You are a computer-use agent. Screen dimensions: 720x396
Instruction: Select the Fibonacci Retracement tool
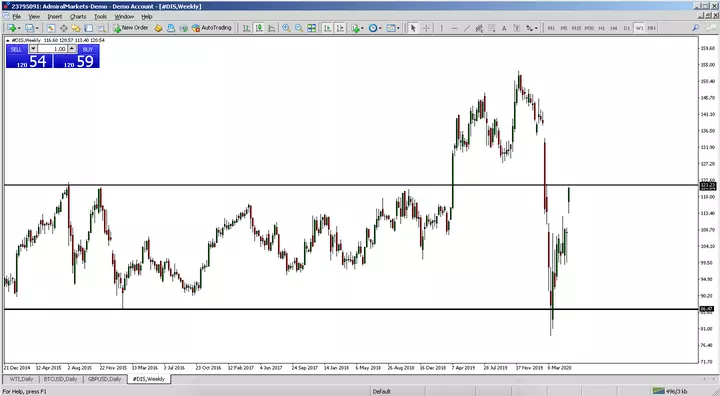[491, 28]
